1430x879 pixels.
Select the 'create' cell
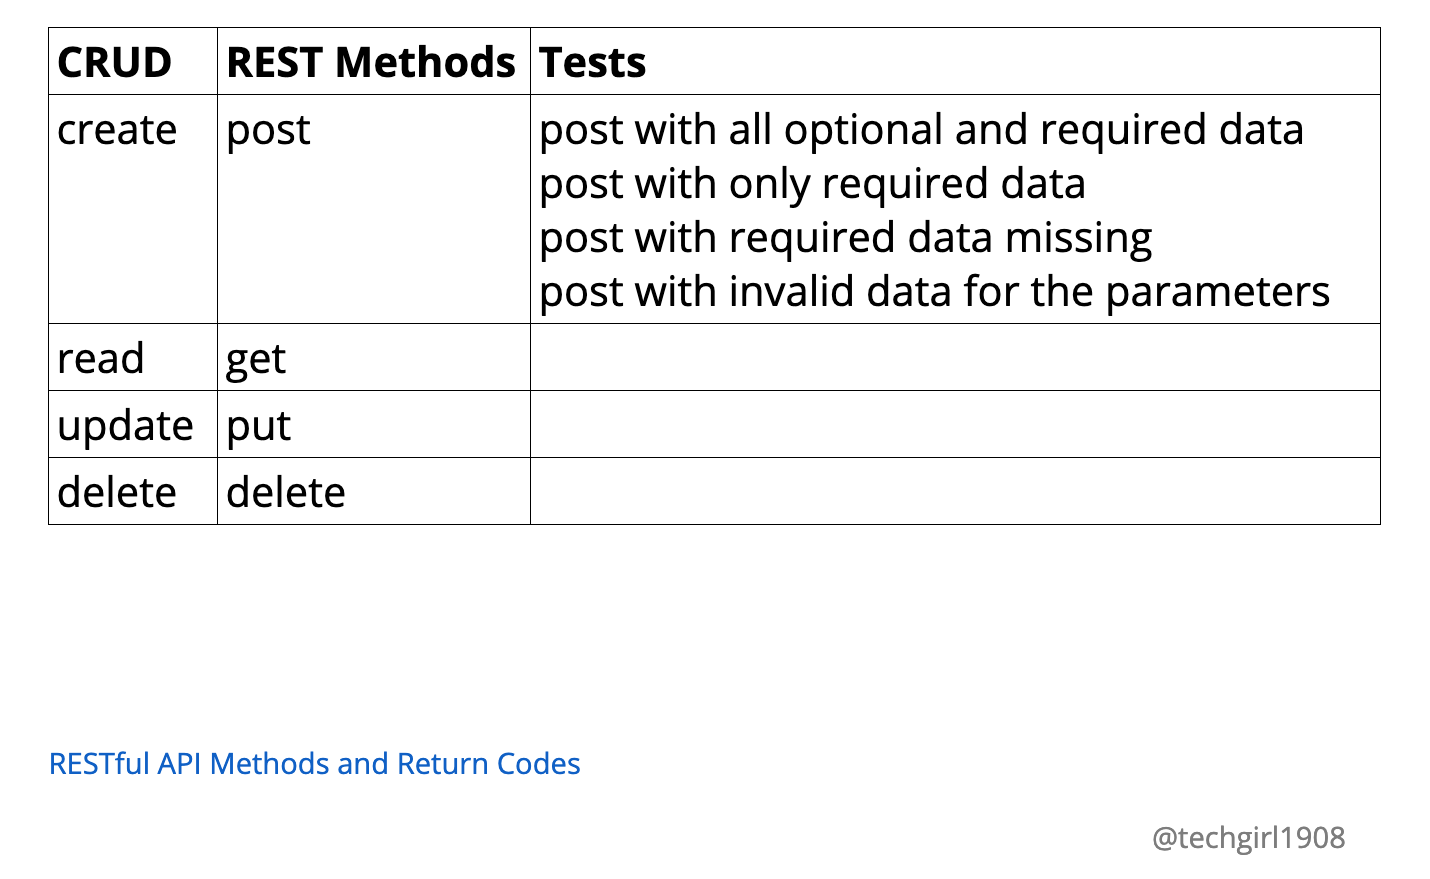click(x=117, y=130)
